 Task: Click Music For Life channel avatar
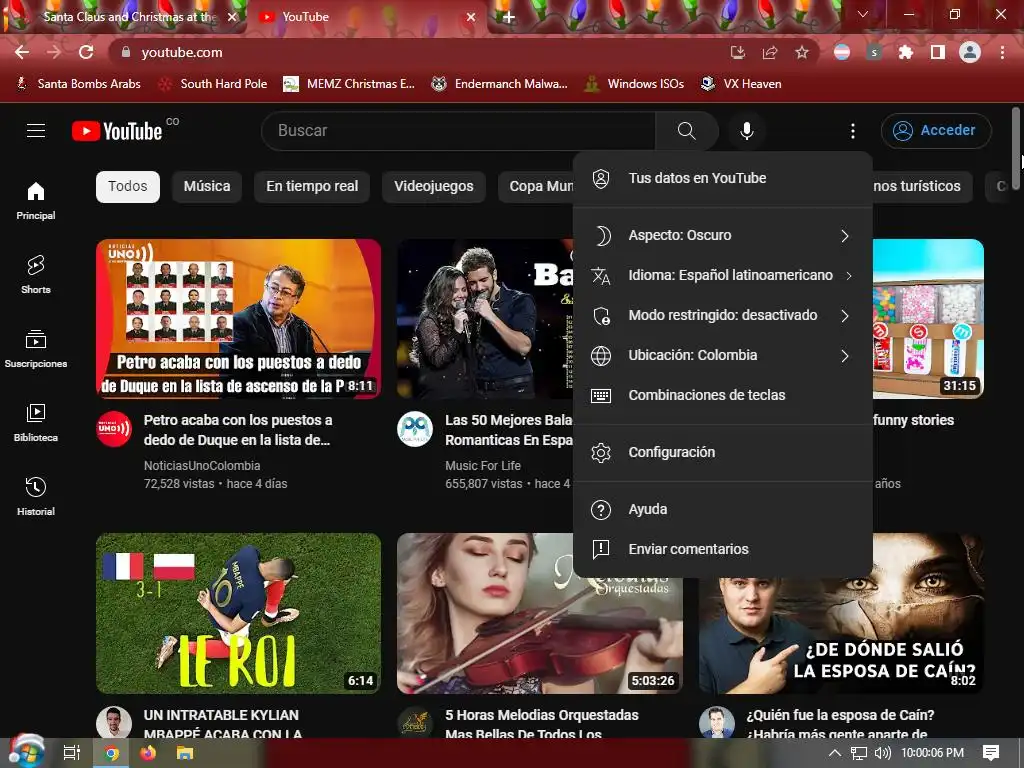(x=415, y=429)
